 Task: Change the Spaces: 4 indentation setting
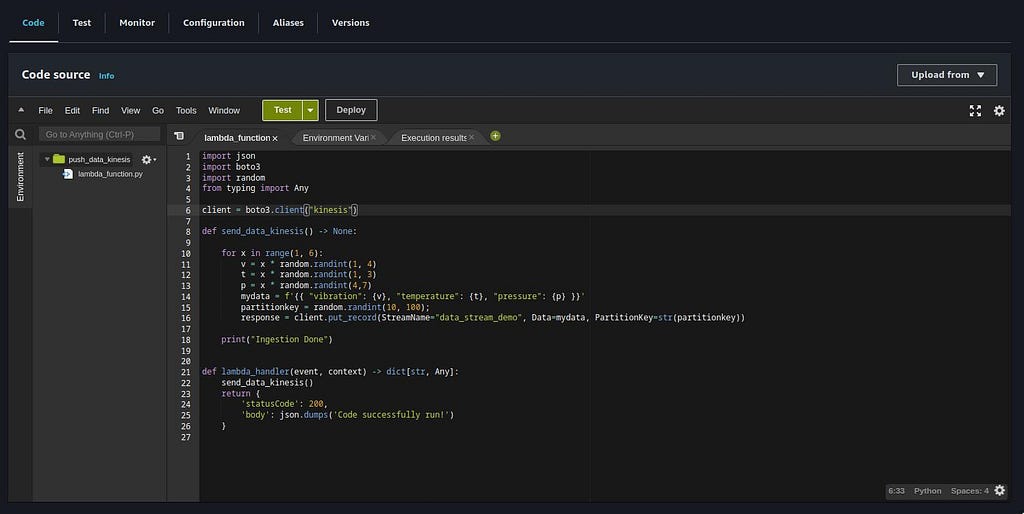[x=969, y=491]
